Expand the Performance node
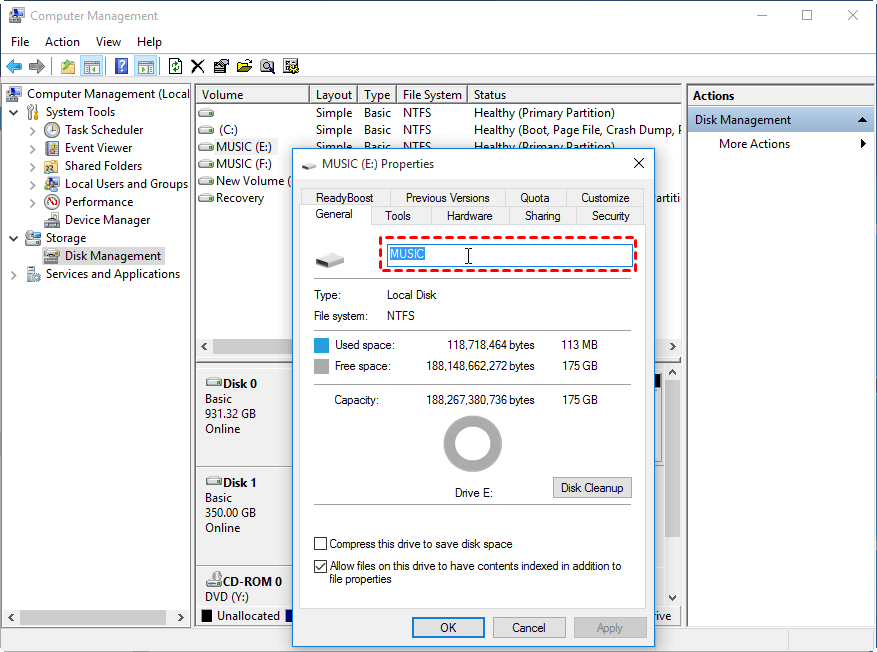Viewport: 877px width, 652px height. click(x=32, y=203)
